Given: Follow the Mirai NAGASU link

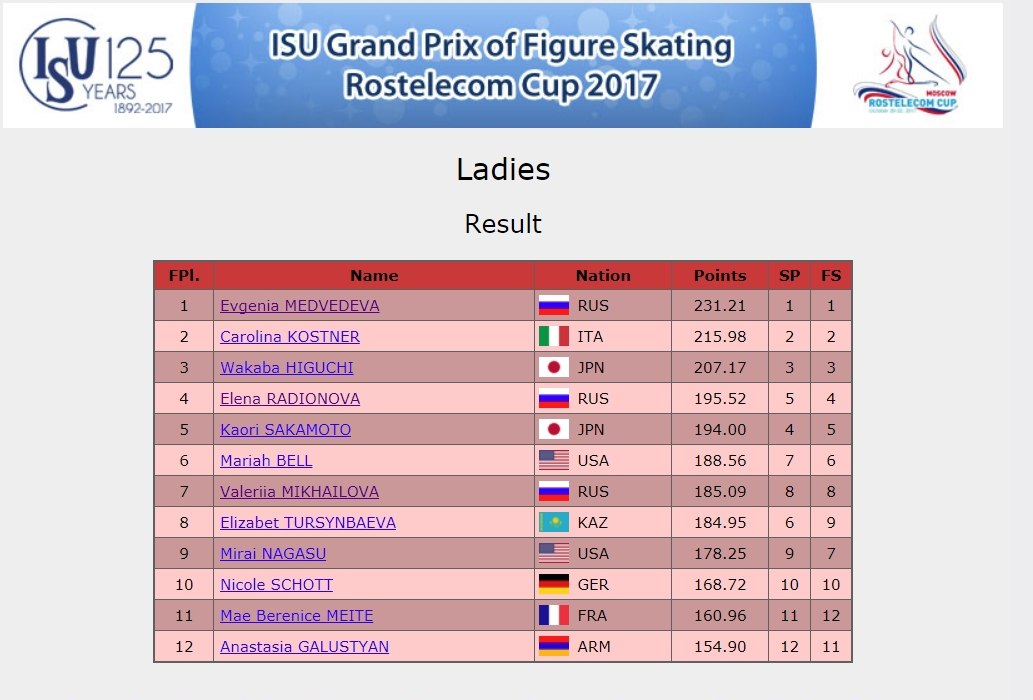Looking at the screenshot, I should (273, 553).
